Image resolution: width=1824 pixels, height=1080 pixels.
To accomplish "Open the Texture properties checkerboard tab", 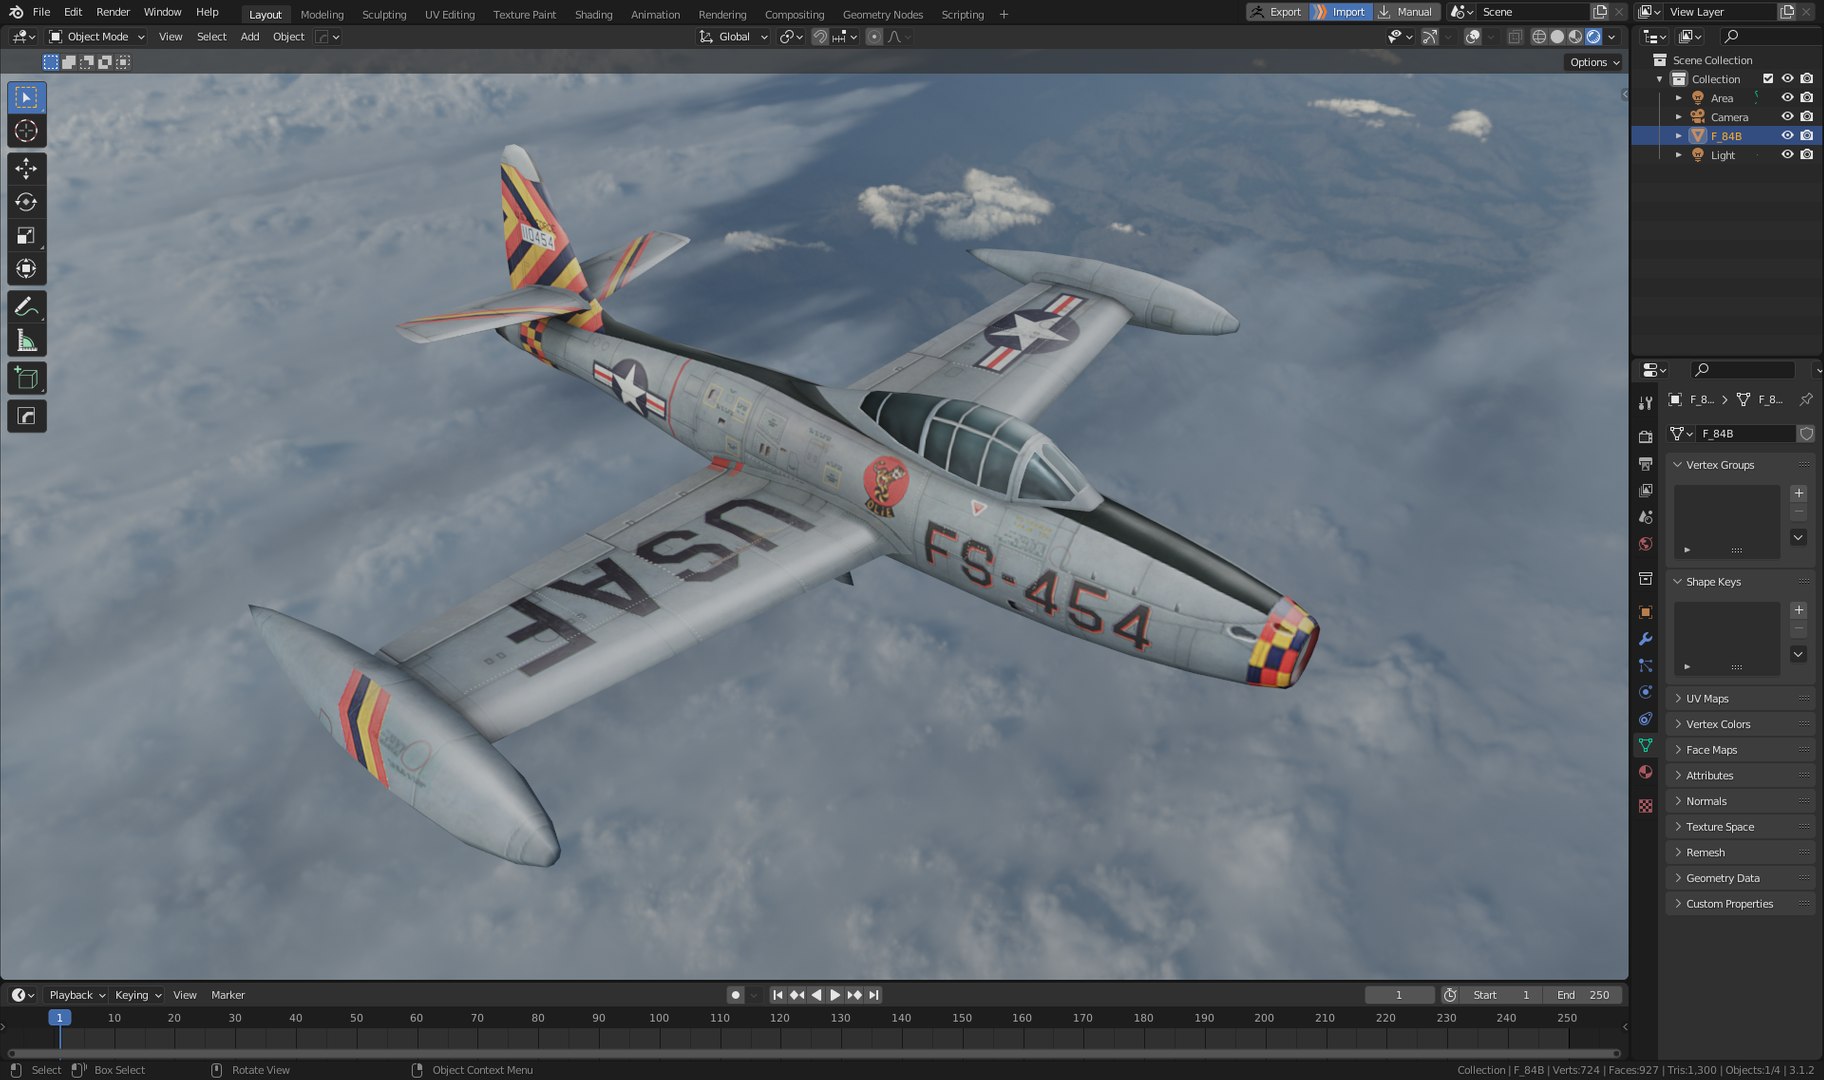I will (x=1645, y=806).
